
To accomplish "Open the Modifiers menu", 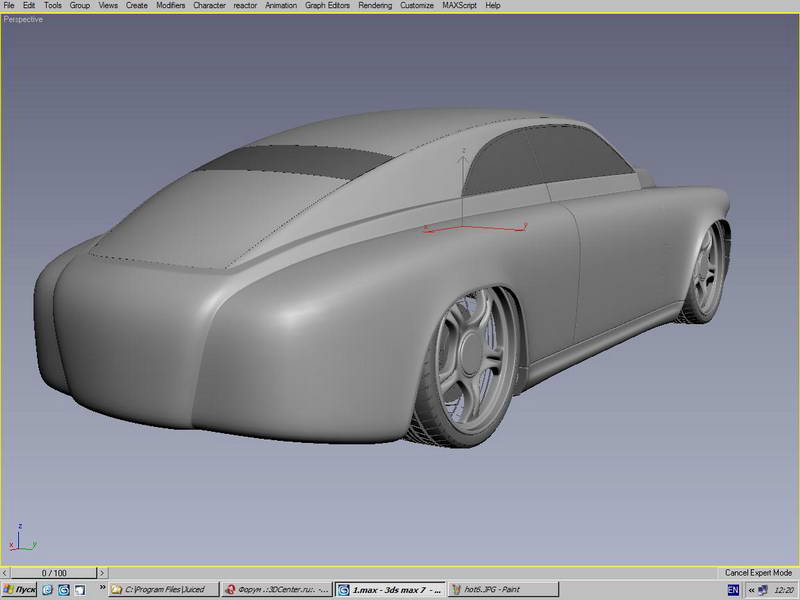I will point(170,6).
